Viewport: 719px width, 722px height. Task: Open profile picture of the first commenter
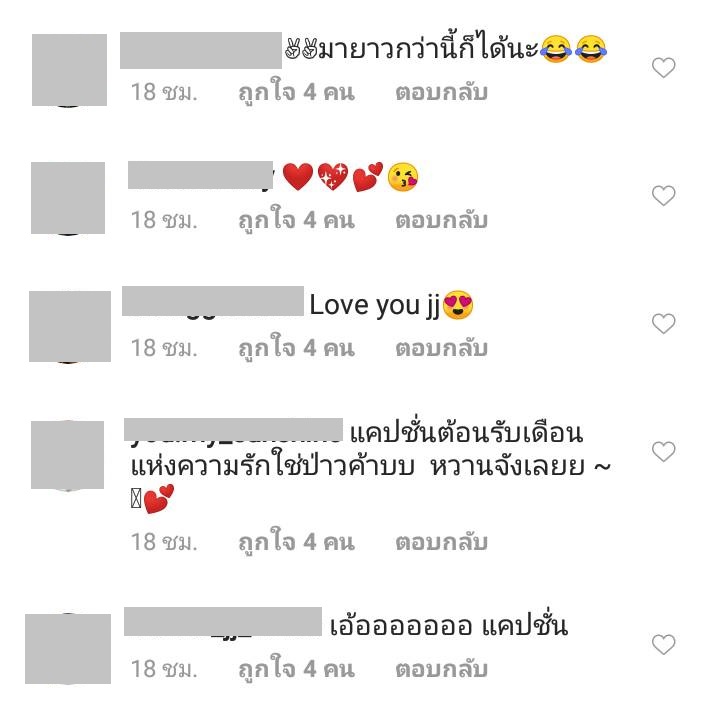click(69, 70)
